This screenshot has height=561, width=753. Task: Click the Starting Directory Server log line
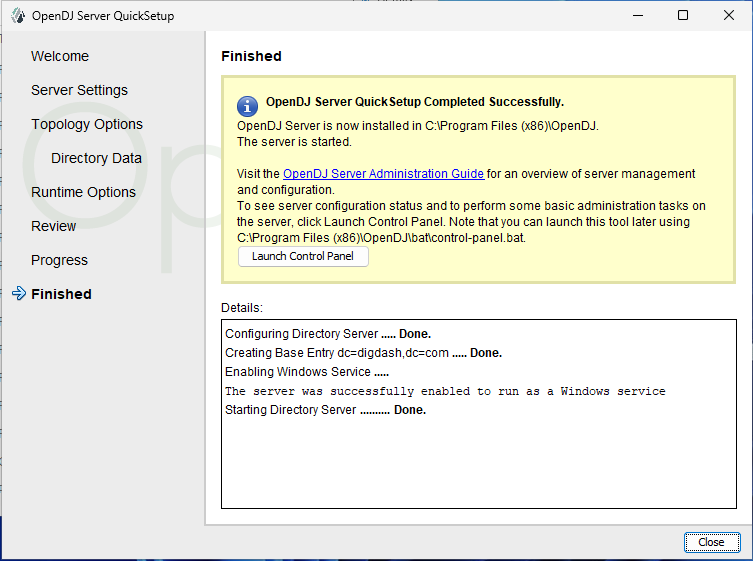325,410
